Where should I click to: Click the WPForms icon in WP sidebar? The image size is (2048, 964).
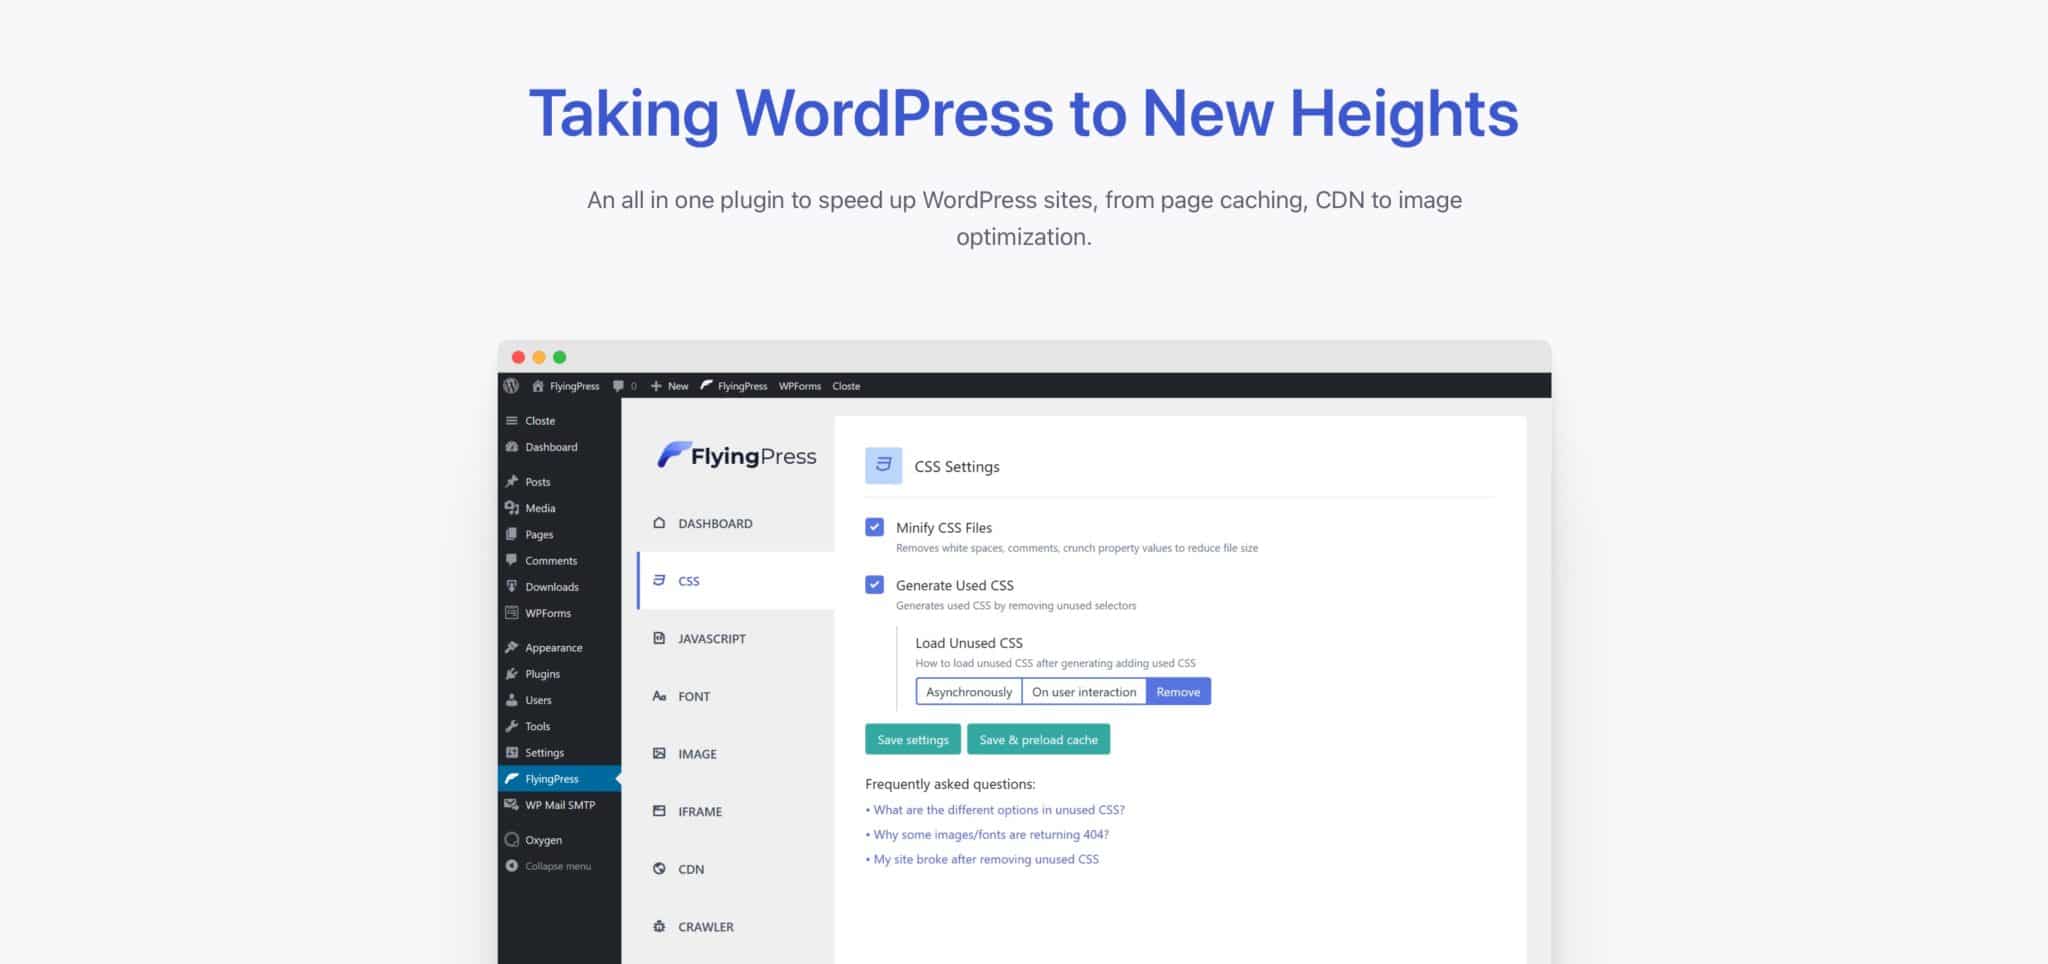click(x=512, y=613)
